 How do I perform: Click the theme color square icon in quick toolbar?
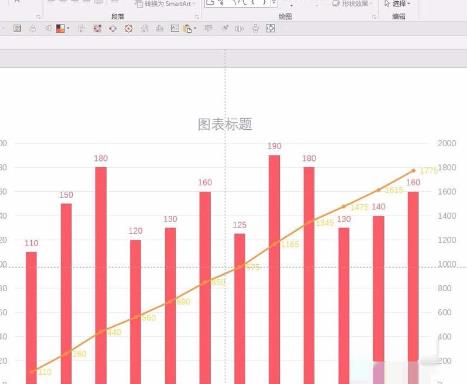pyautogui.click(x=60, y=29)
